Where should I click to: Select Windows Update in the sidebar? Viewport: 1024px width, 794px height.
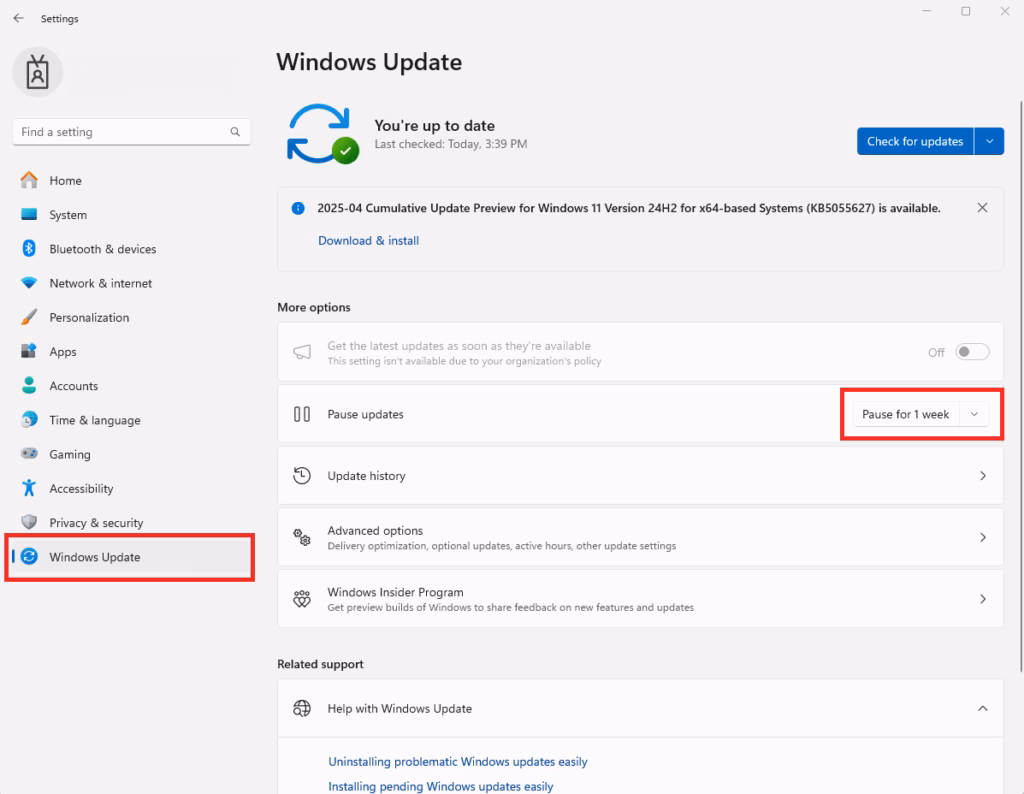tap(131, 557)
